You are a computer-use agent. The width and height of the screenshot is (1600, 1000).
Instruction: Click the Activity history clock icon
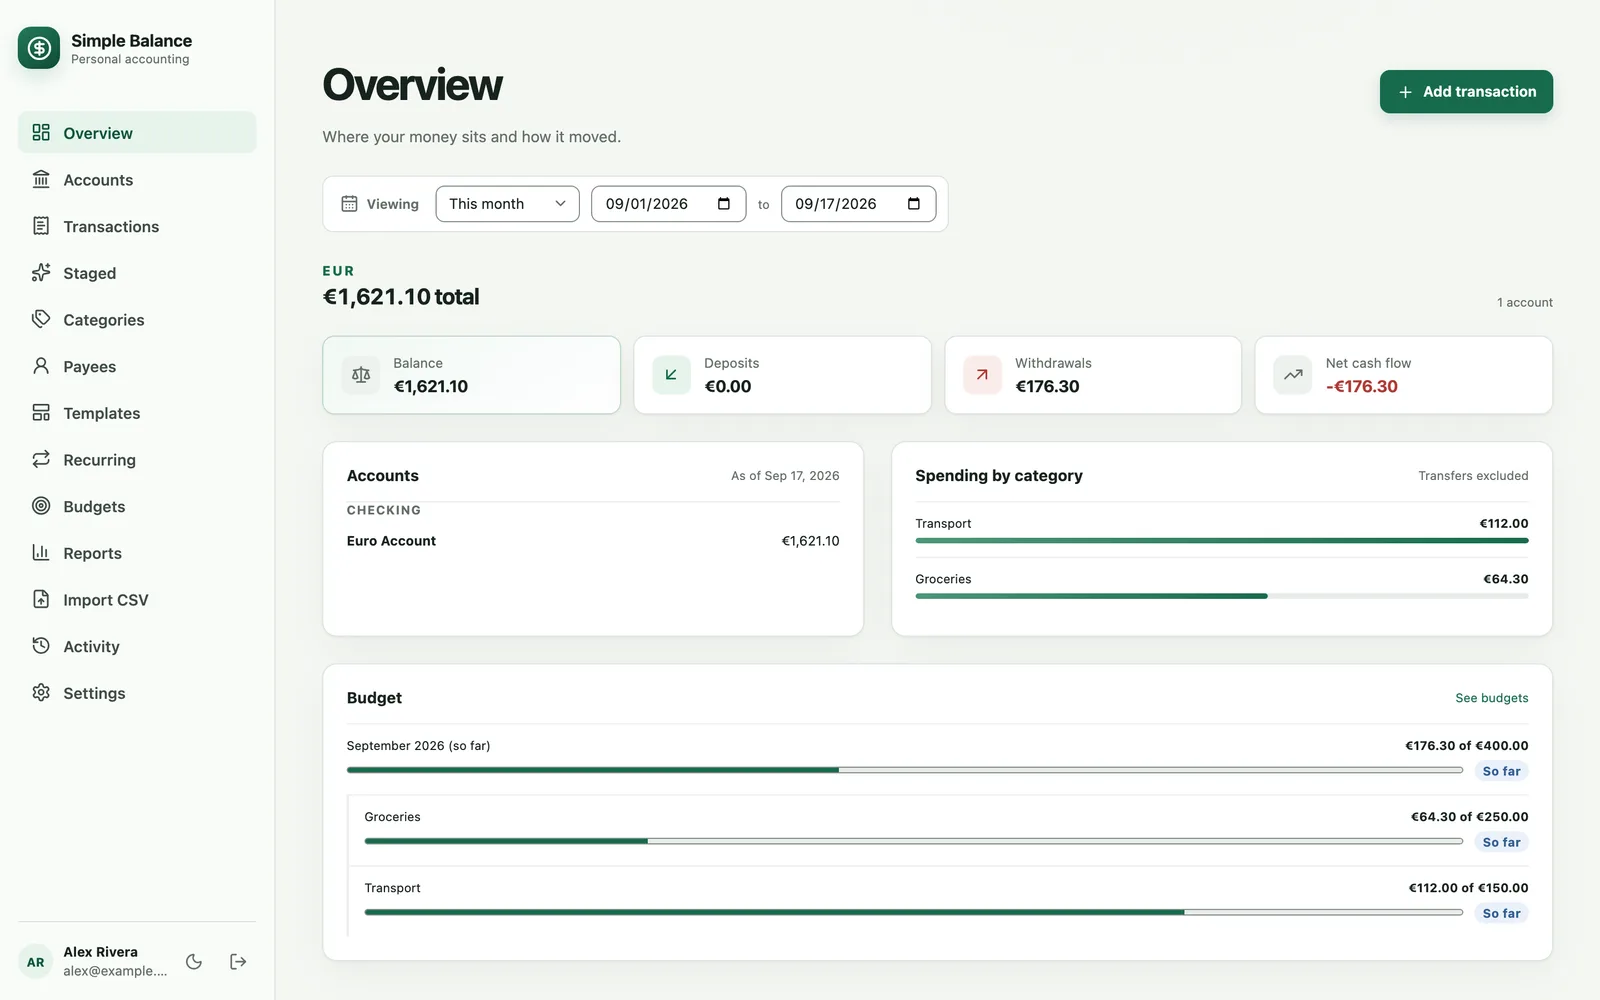pos(41,646)
